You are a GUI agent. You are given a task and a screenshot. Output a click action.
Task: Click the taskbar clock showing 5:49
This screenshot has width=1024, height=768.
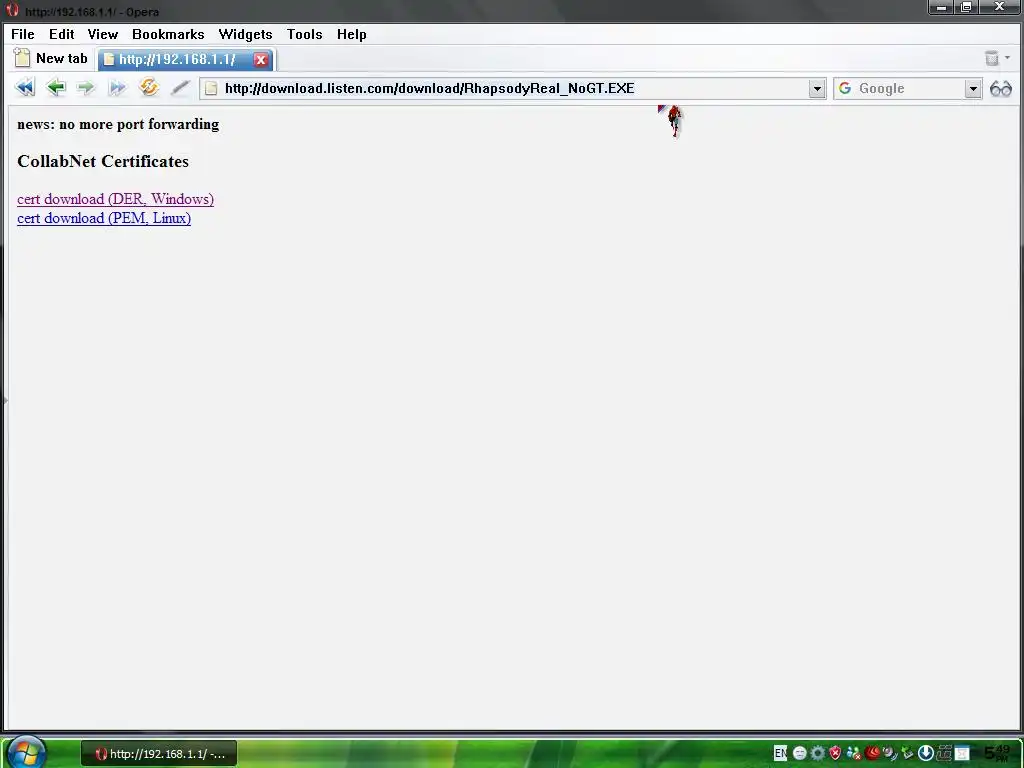coord(997,753)
